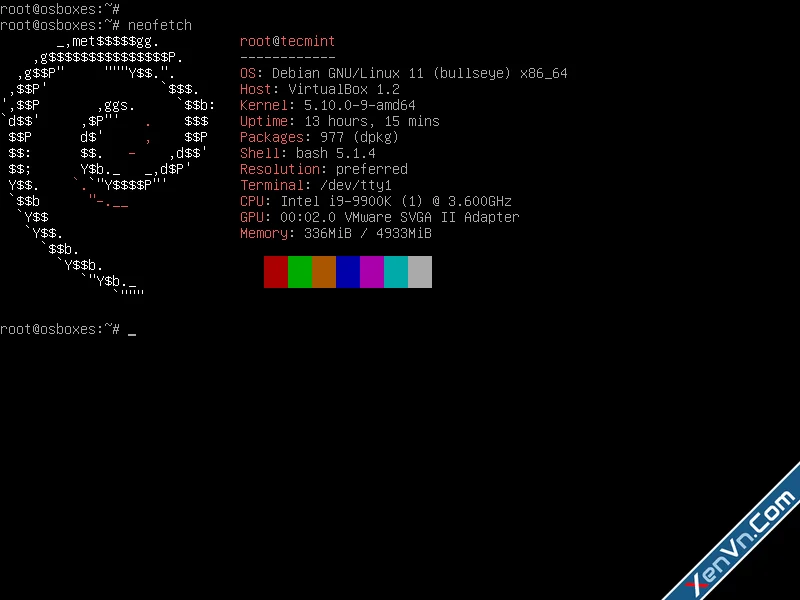Image resolution: width=800 pixels, height=600 pixels.
Task: Click the Memory: 336MiB / 4933MiB line
Action: (x=336, y=233)
